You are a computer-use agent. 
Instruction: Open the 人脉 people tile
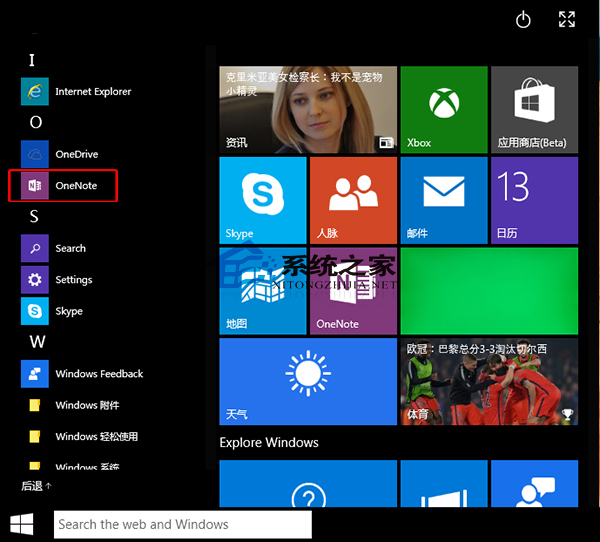tap(352, 201)
